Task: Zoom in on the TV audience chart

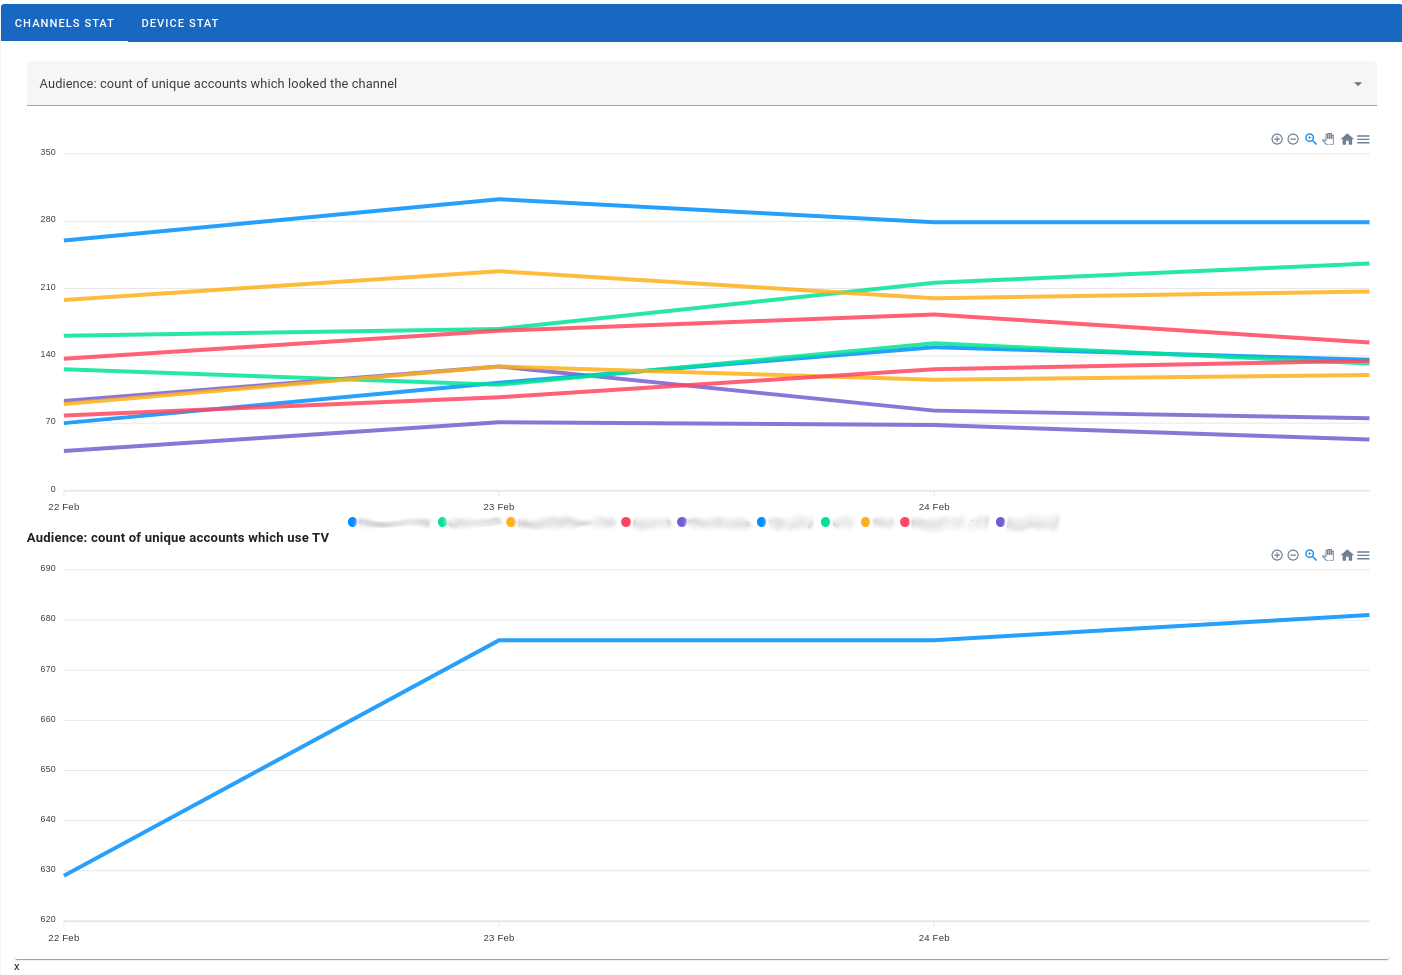Action: [x=1277, y=556]
